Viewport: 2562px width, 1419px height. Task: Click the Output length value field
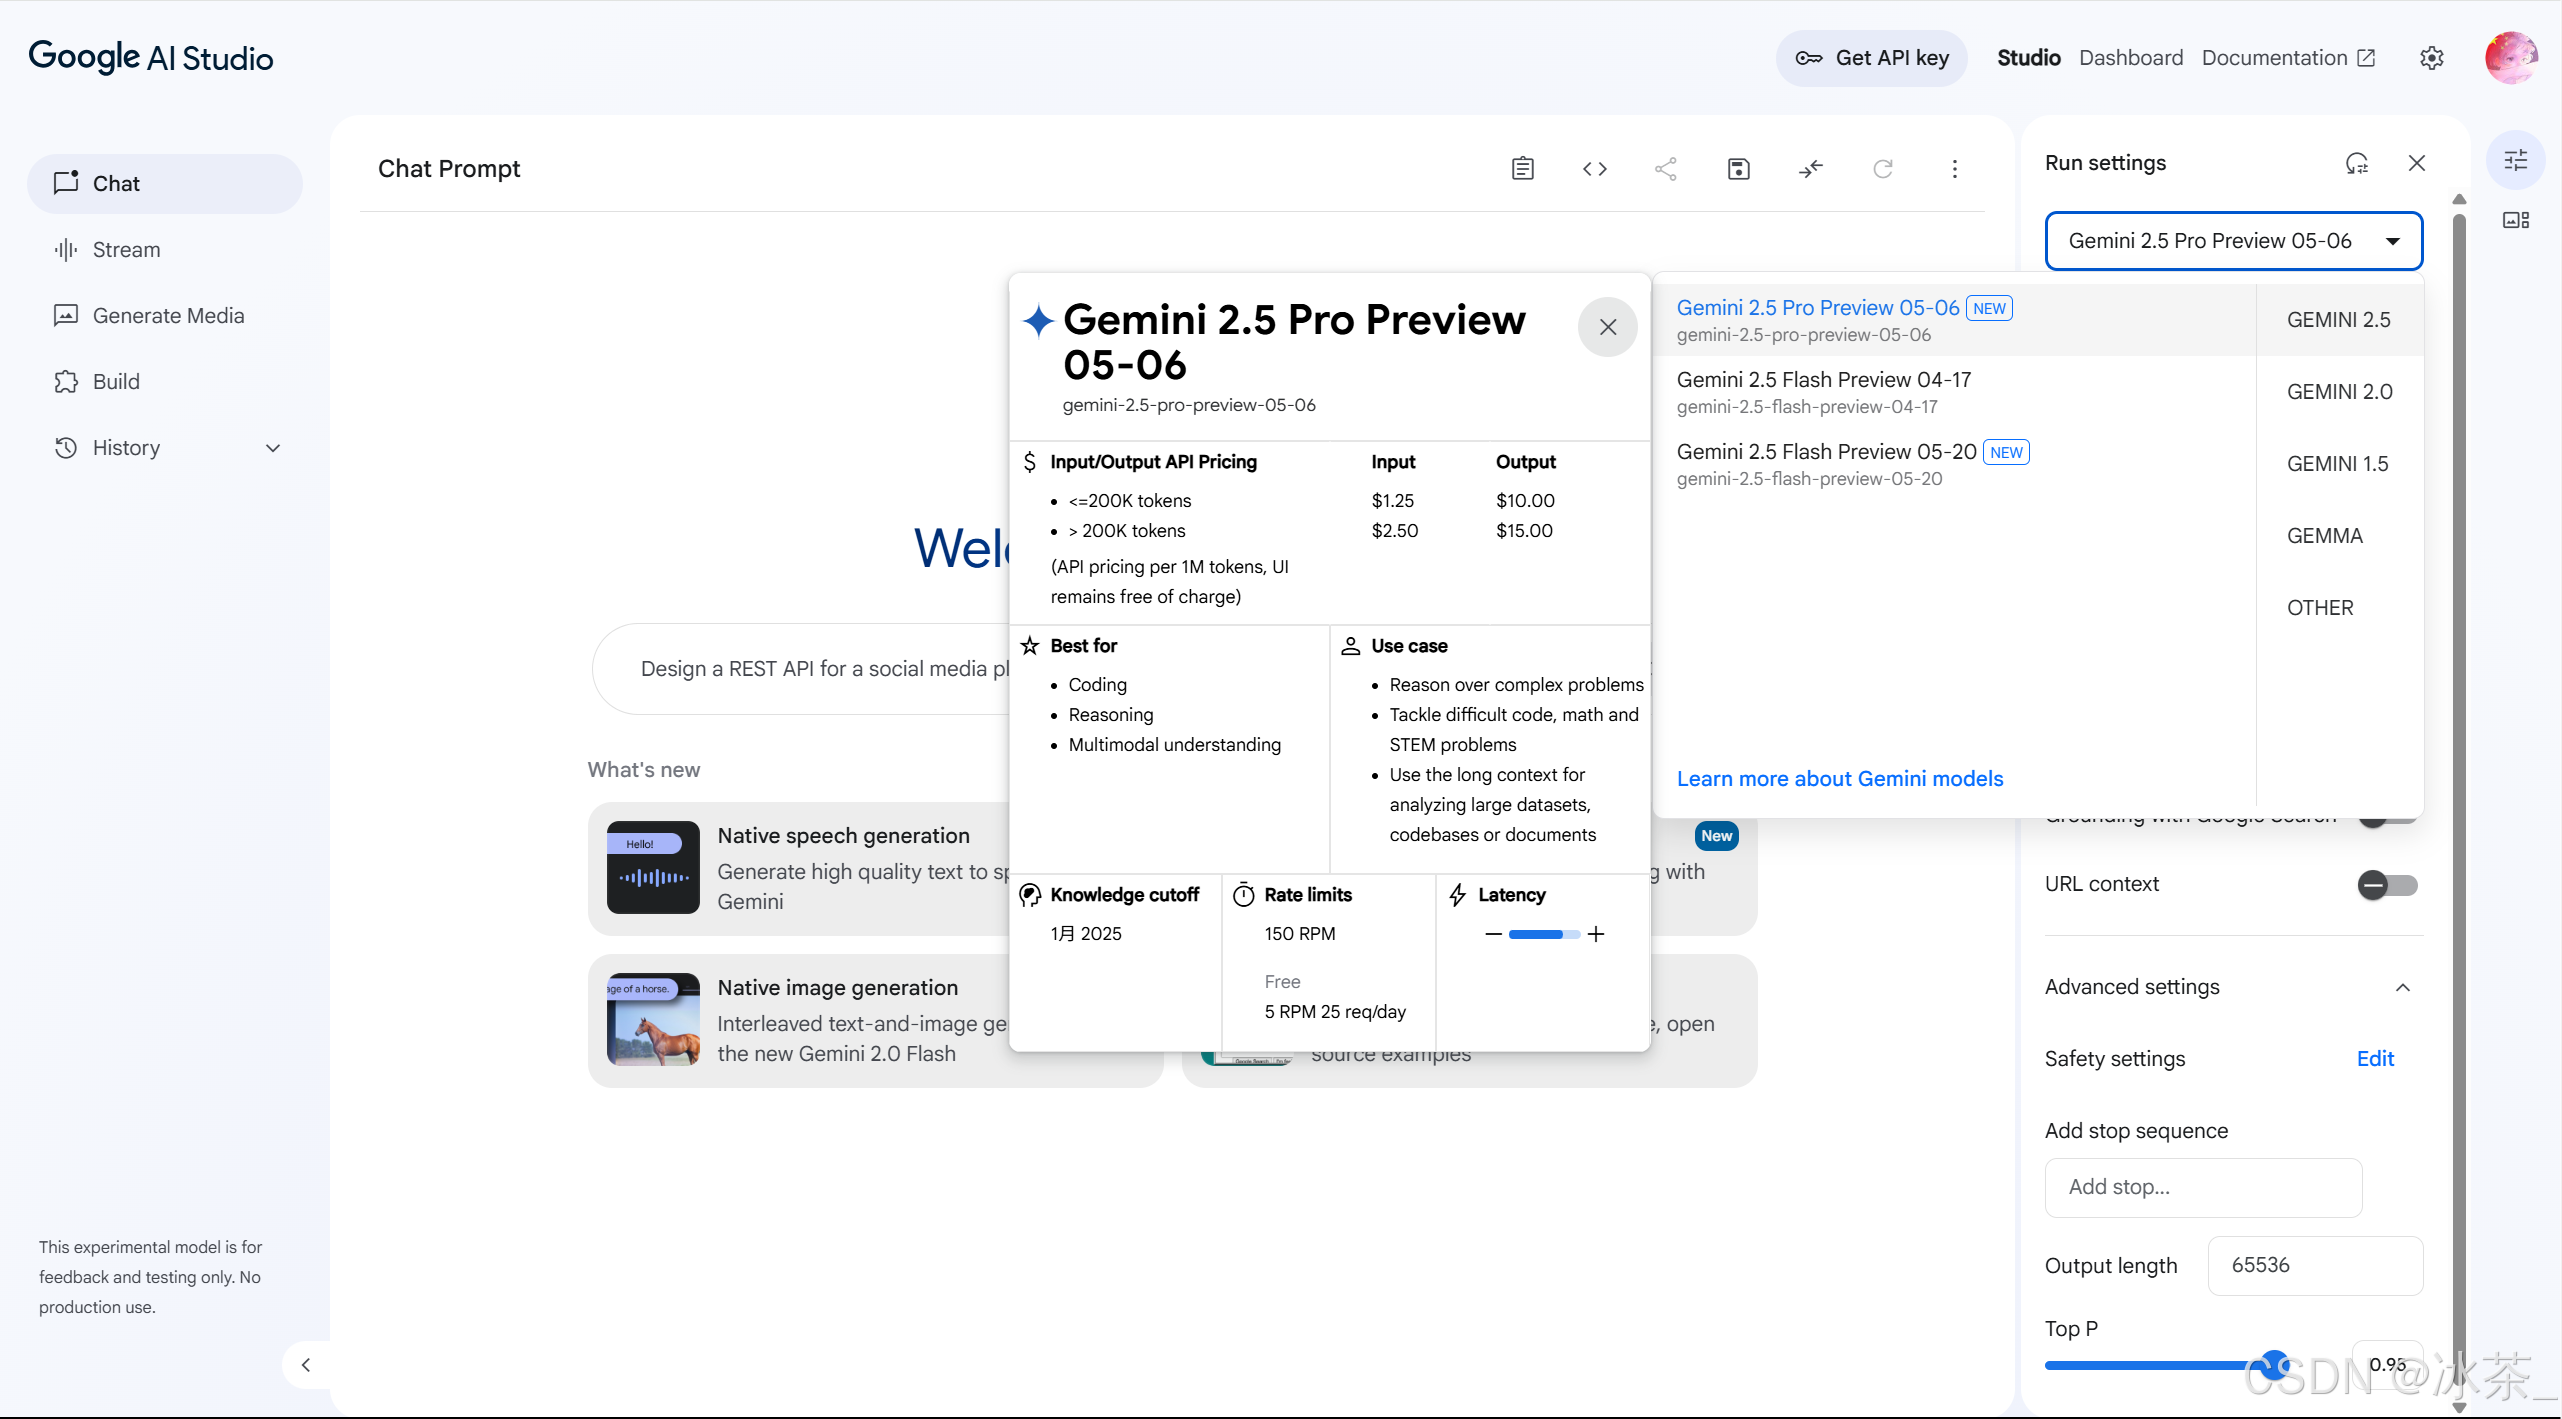tap(2315, 1266)
